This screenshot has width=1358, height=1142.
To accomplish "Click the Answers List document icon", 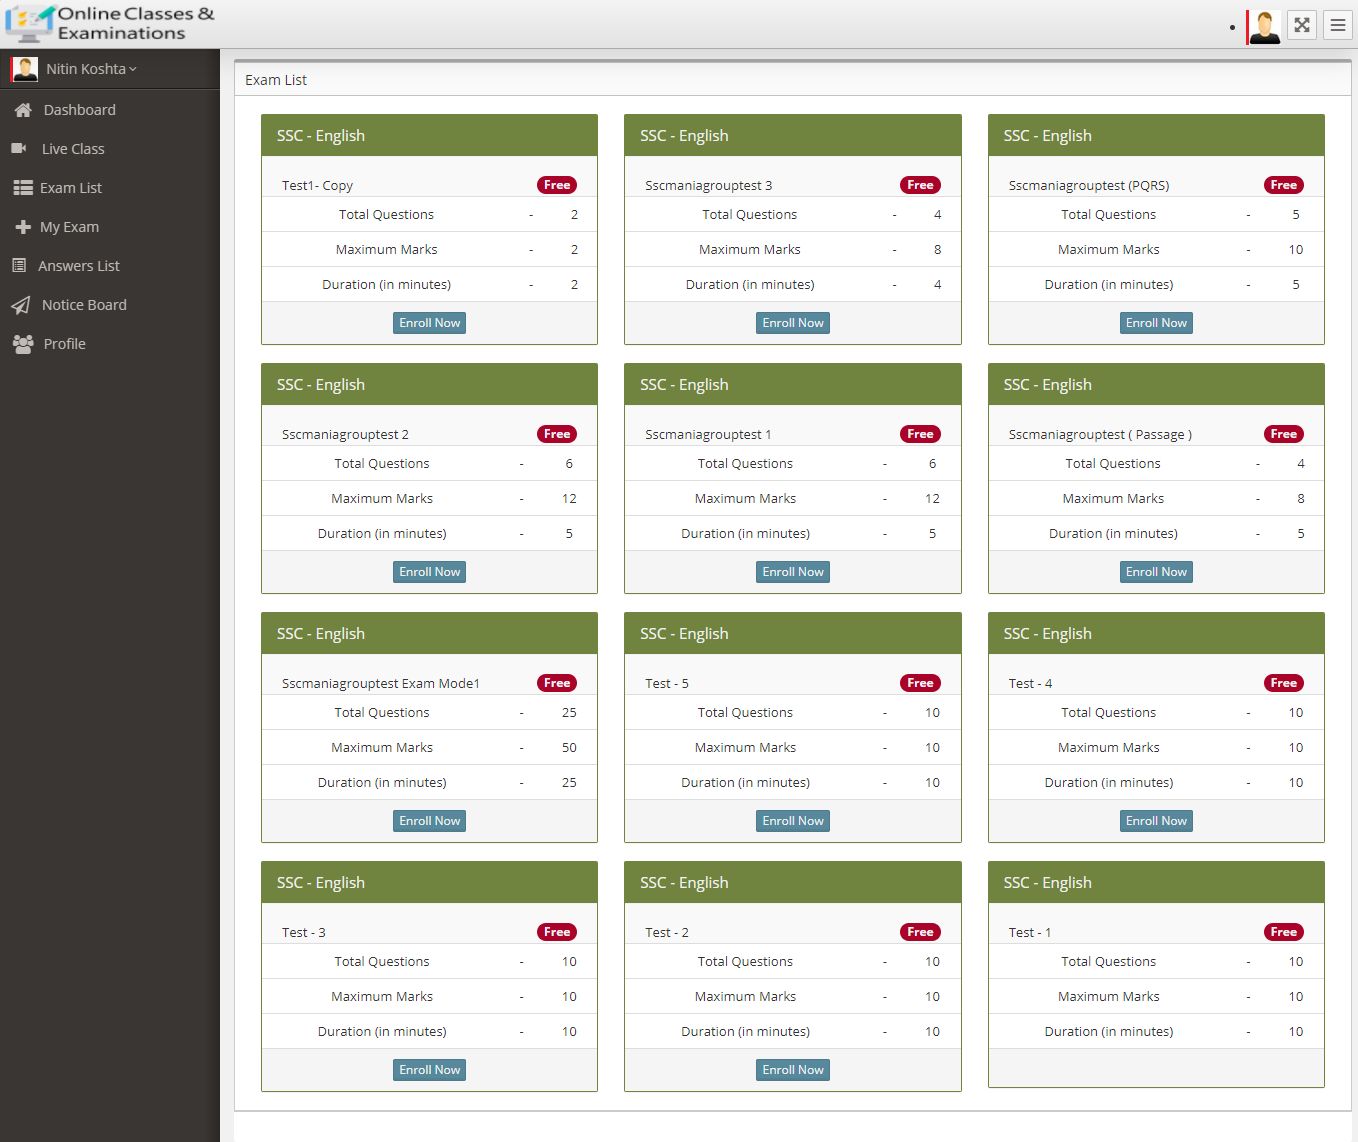I will [19, 266].
